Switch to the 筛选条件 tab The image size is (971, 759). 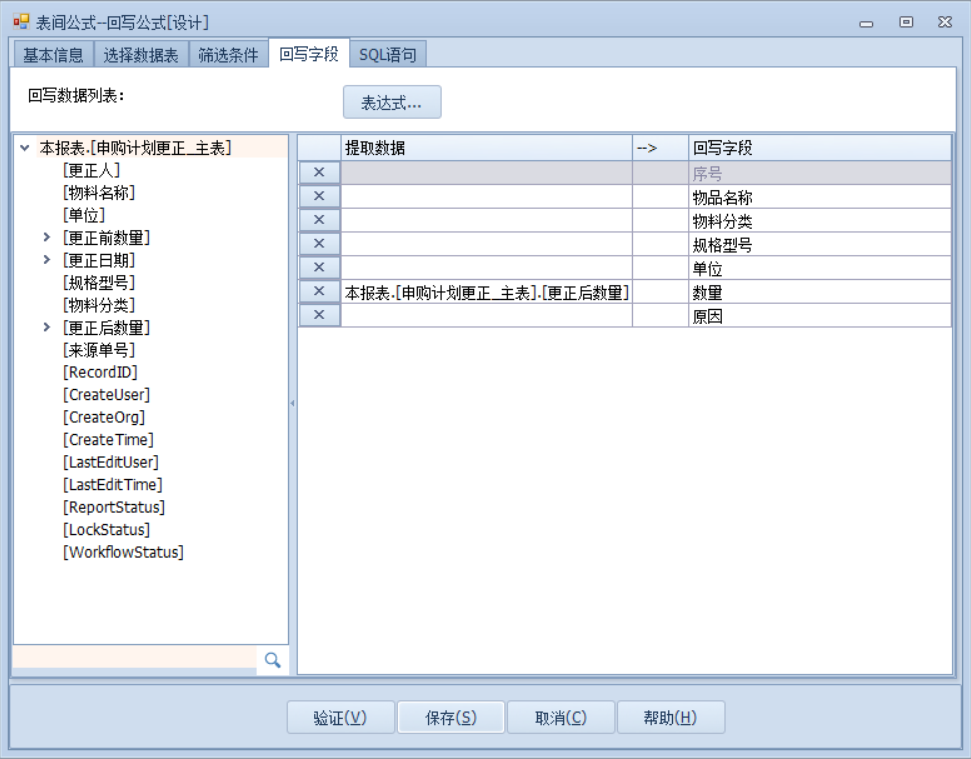[x=228, y=55]
